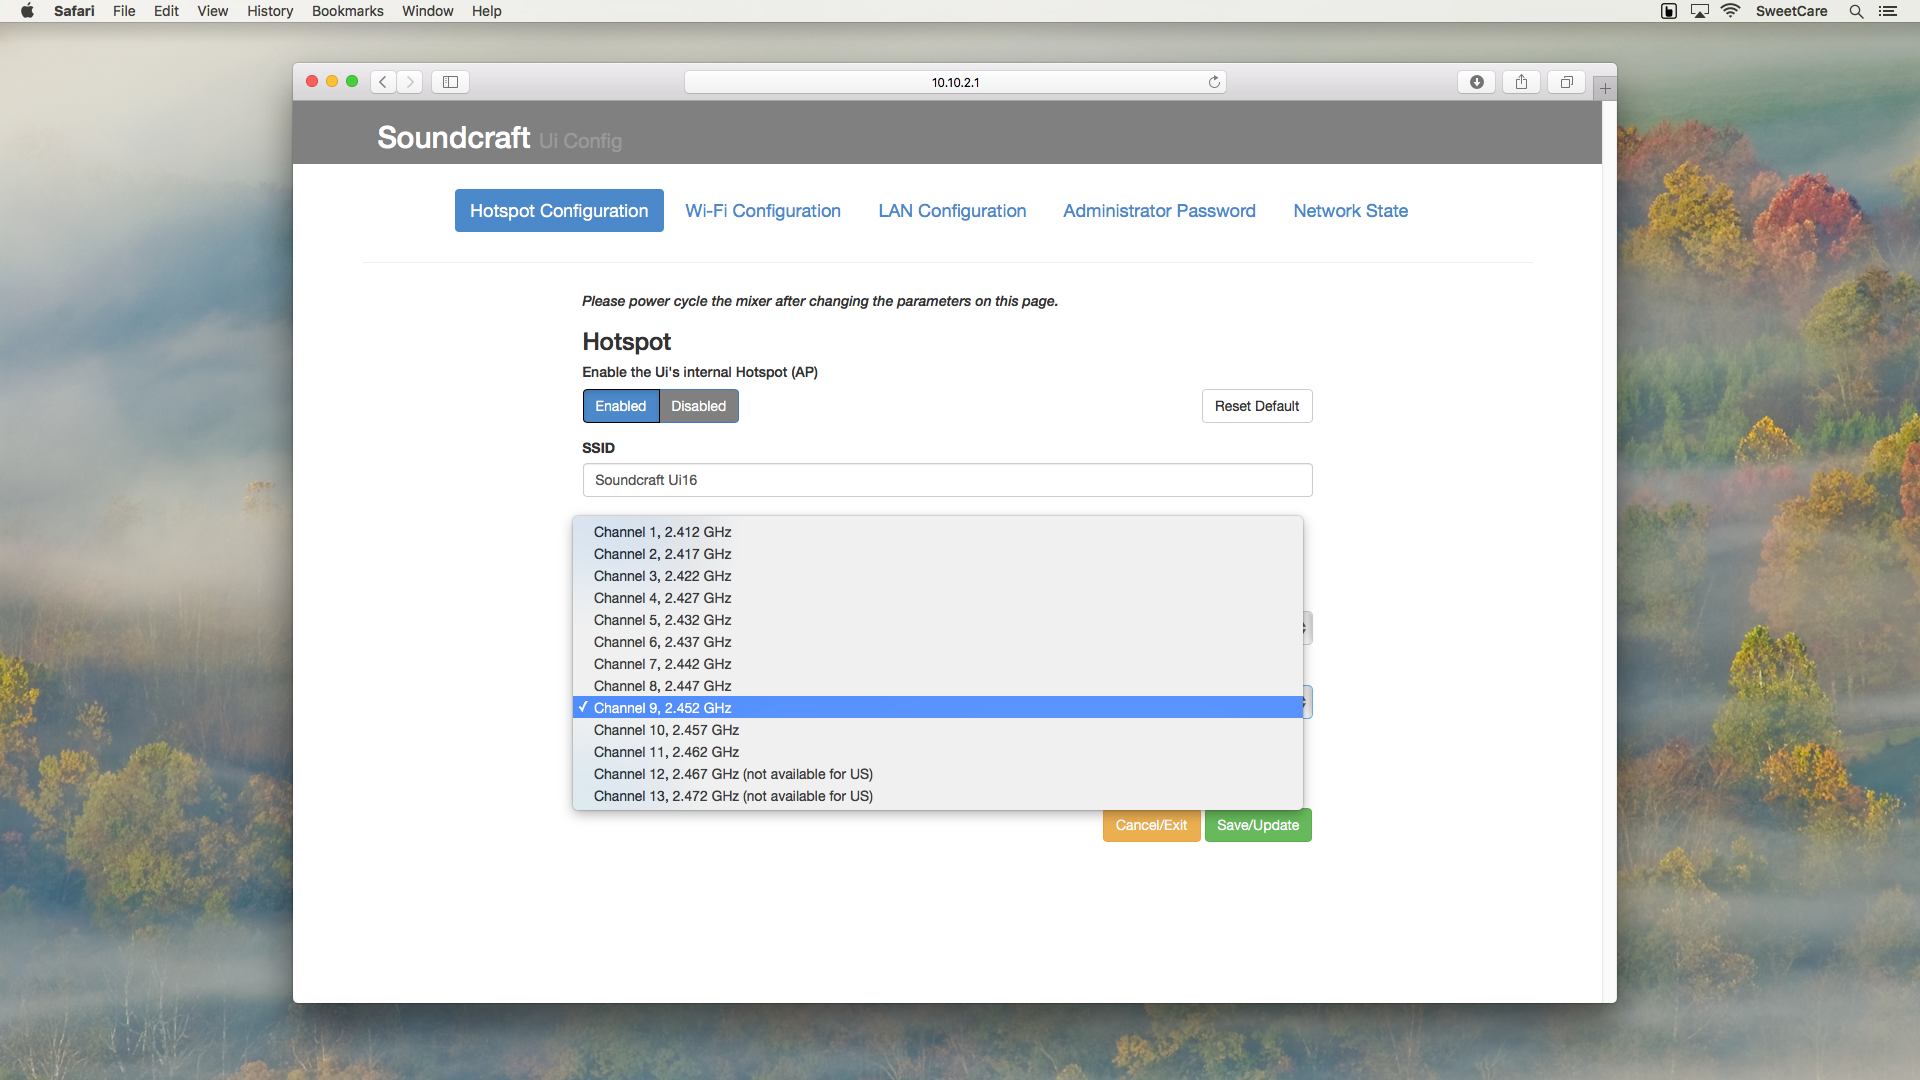Go back with Safari's back arrow

pos(383,82)
